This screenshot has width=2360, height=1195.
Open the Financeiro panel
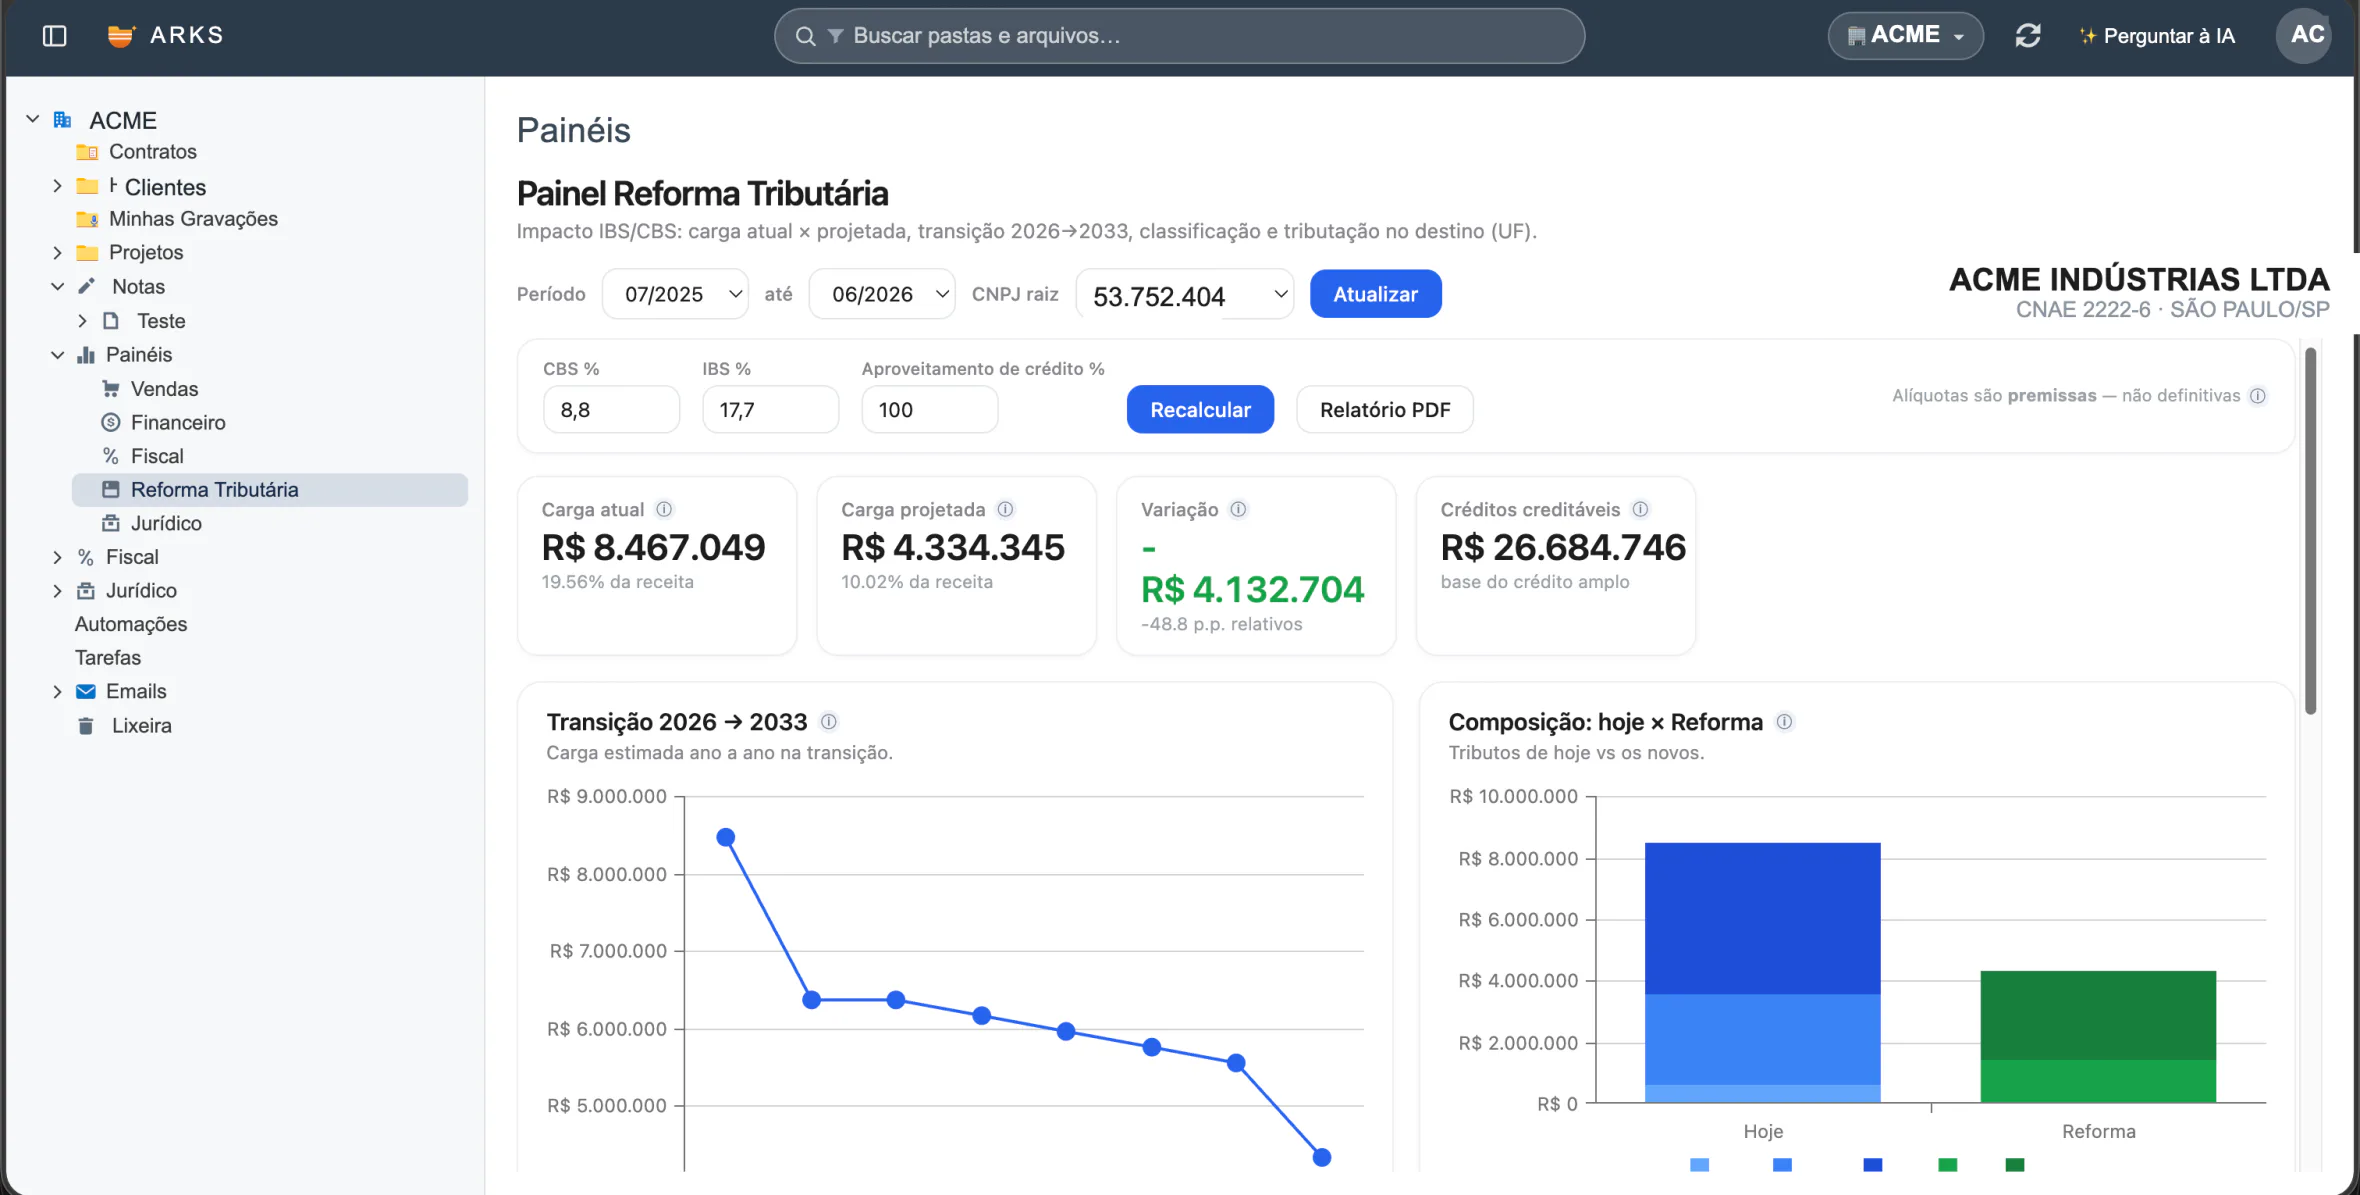point(178,423)
